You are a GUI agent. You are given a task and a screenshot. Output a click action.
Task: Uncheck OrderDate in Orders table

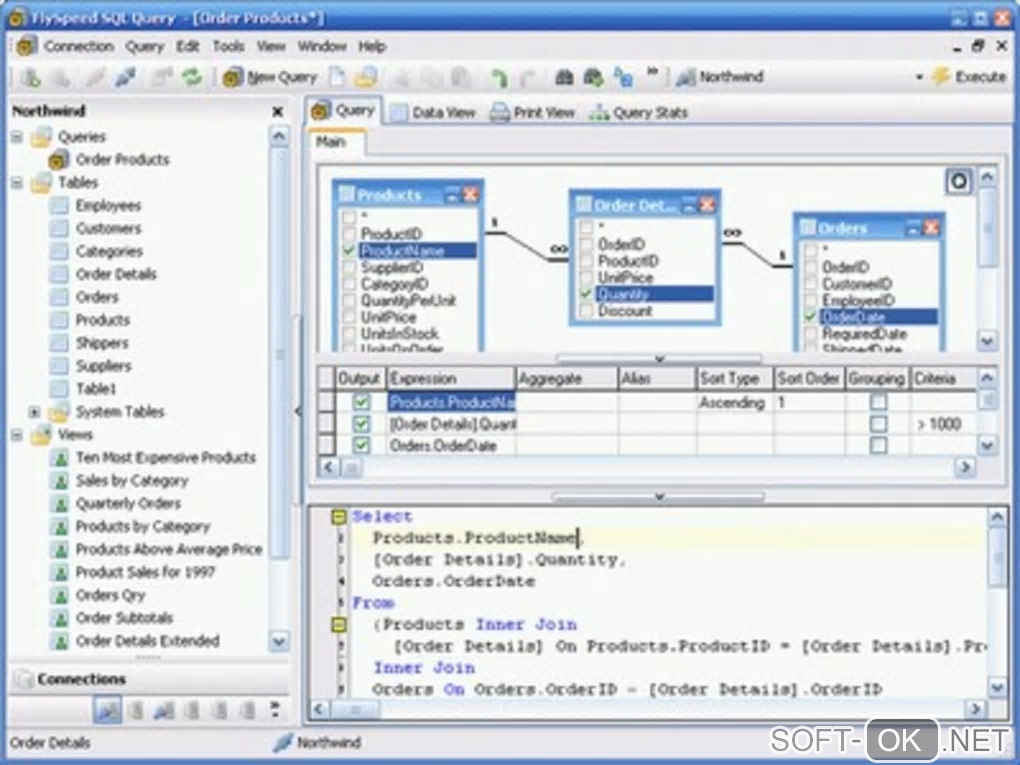click(811, 317)
